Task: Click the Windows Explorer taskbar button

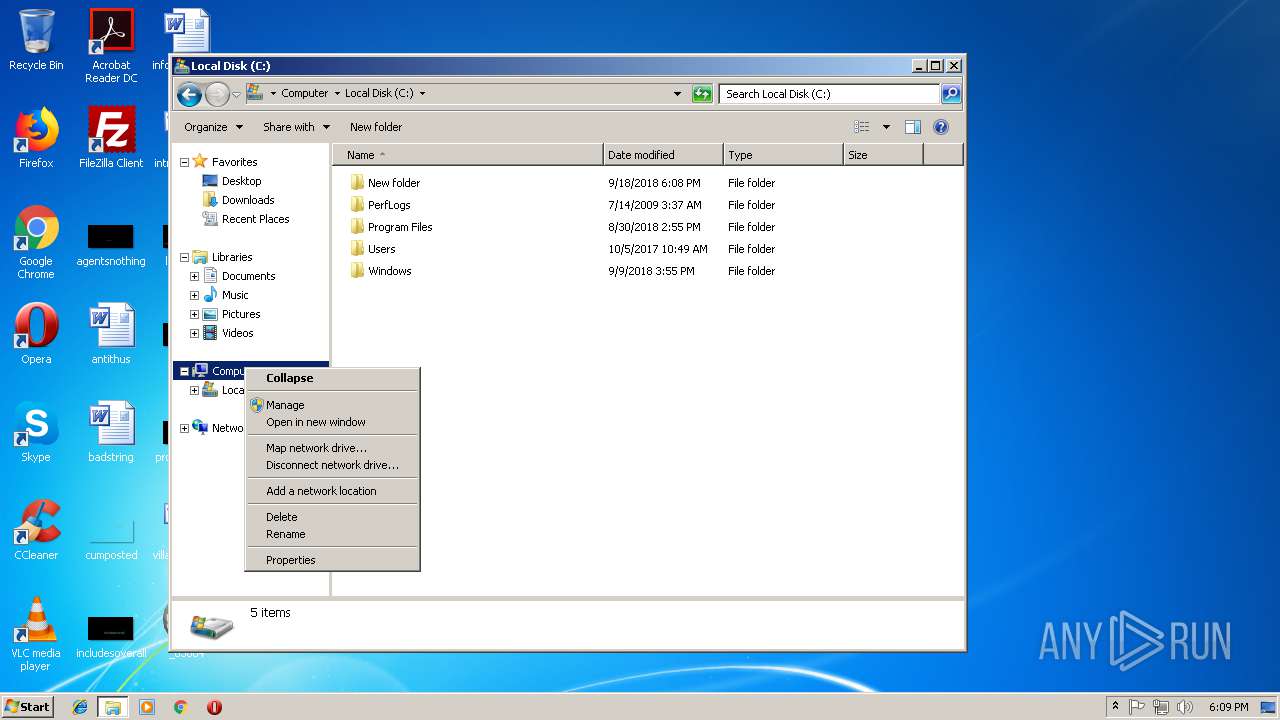Action: 113,707
